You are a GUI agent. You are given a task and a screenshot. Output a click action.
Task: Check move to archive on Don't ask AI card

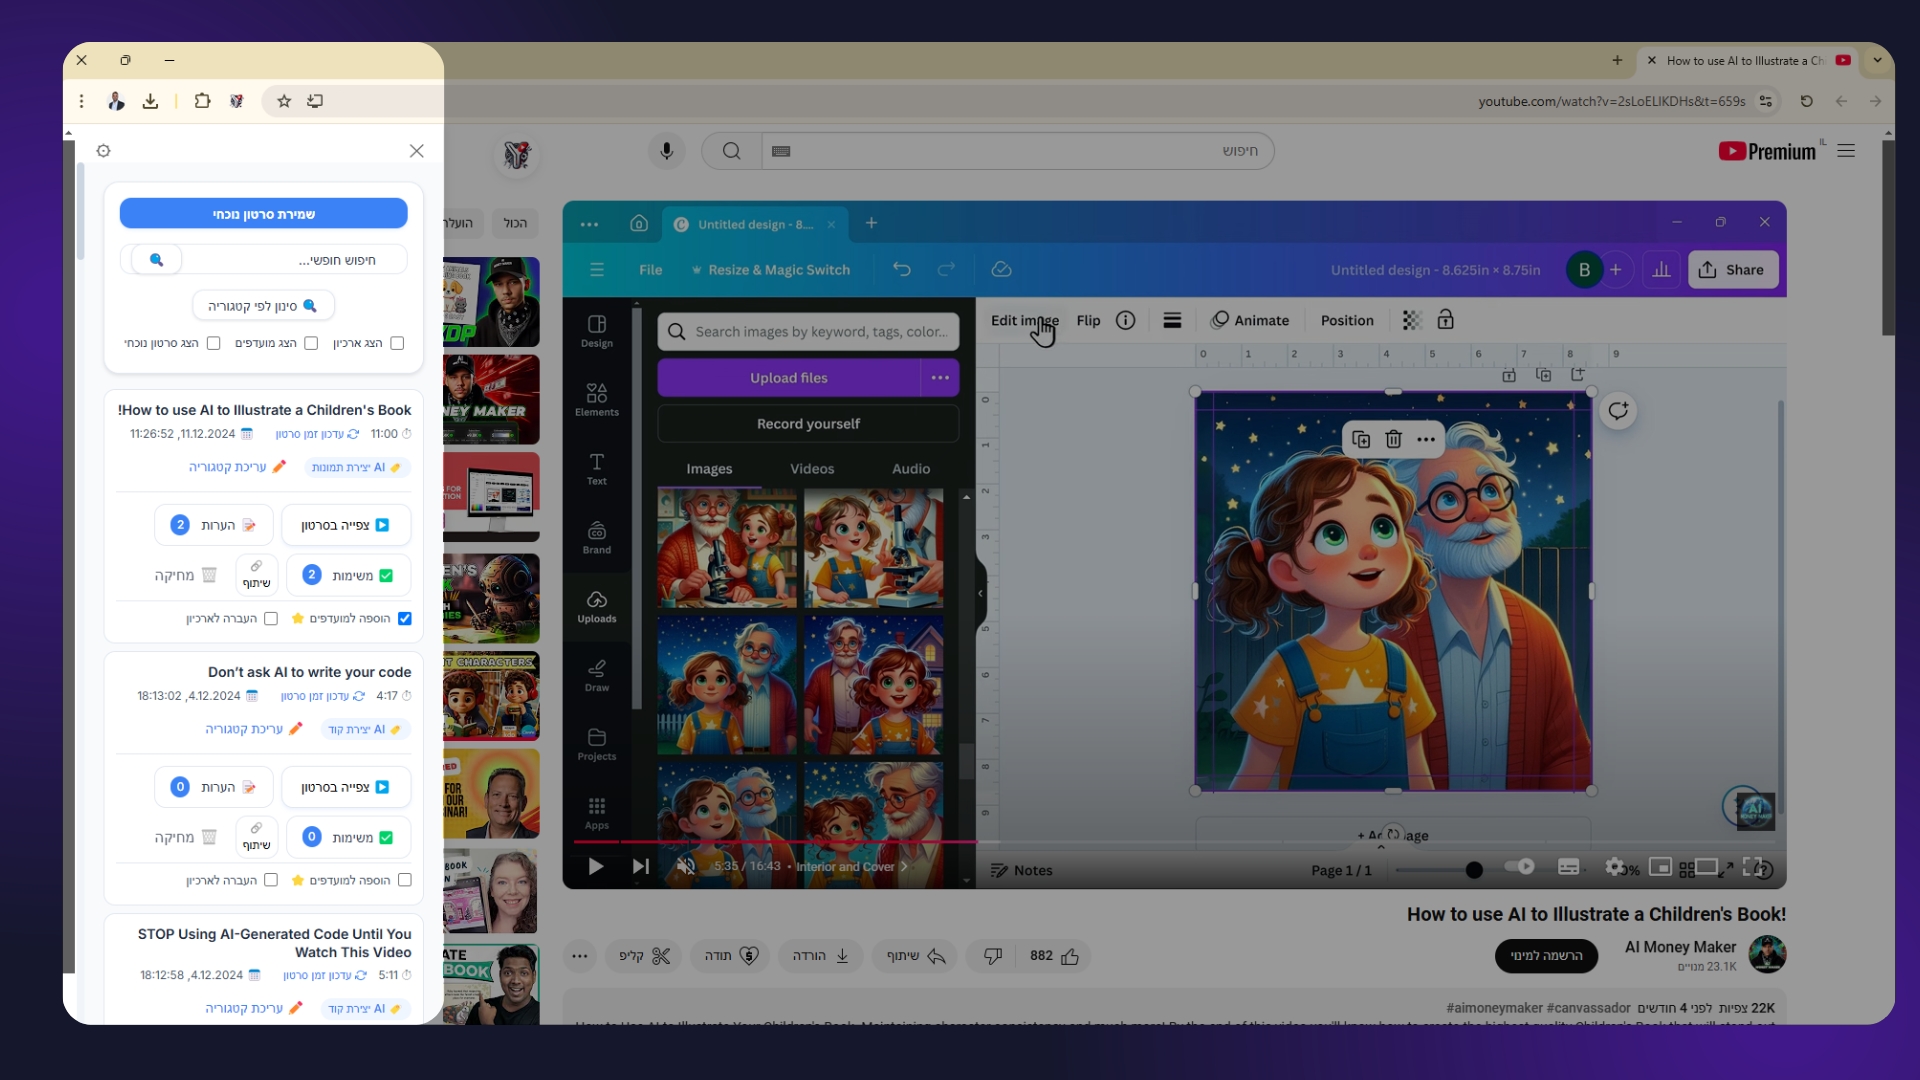click(x=270, y=880)
